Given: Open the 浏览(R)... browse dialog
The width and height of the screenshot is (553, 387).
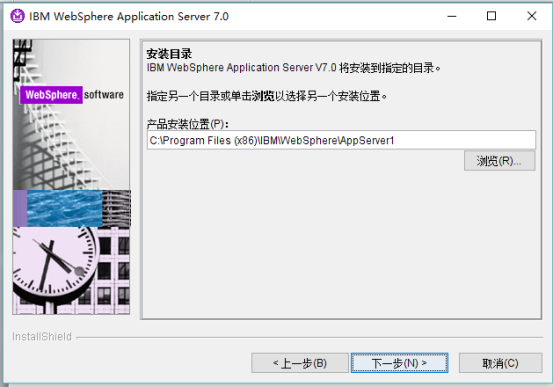Looking at the screenshot, I should coord(499,161).
